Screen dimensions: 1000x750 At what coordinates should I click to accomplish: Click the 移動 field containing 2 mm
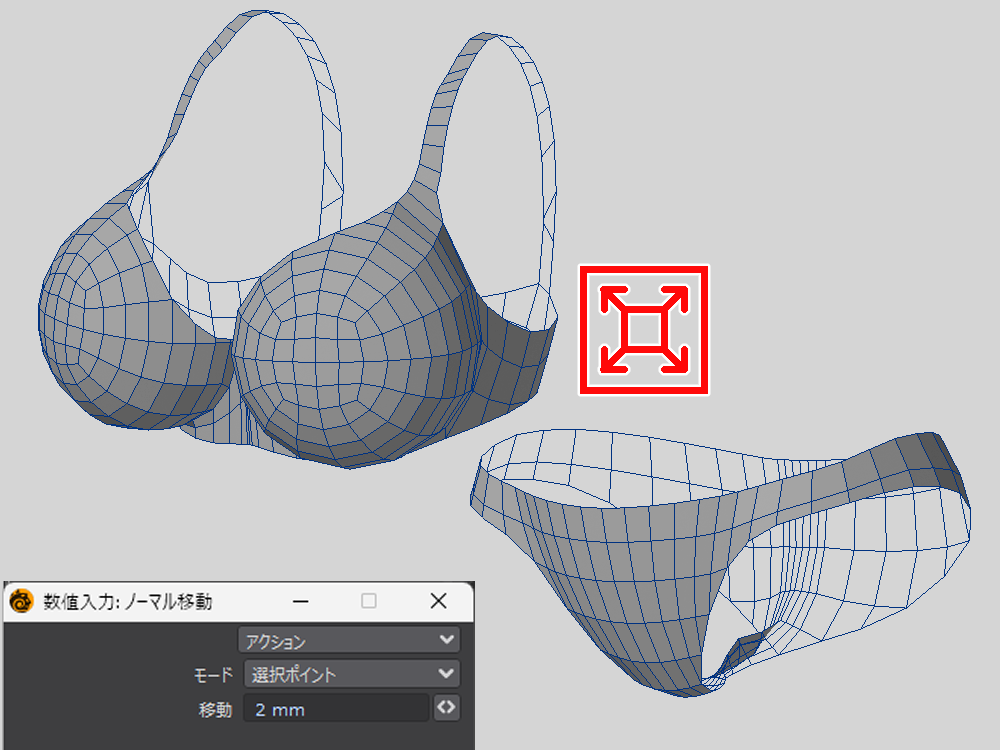click(337, 709)
